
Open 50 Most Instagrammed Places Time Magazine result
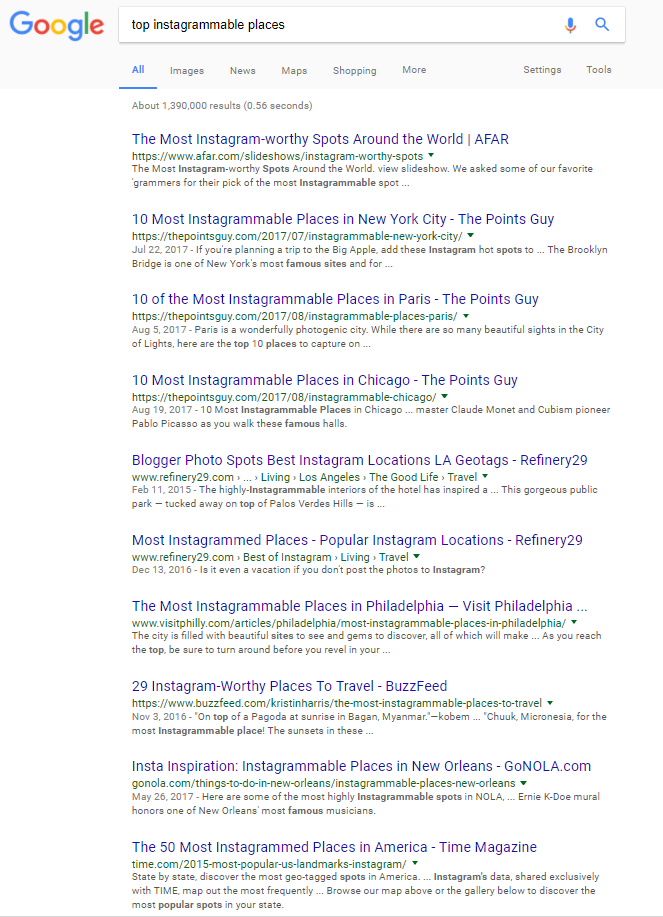[x=334, y=847]
